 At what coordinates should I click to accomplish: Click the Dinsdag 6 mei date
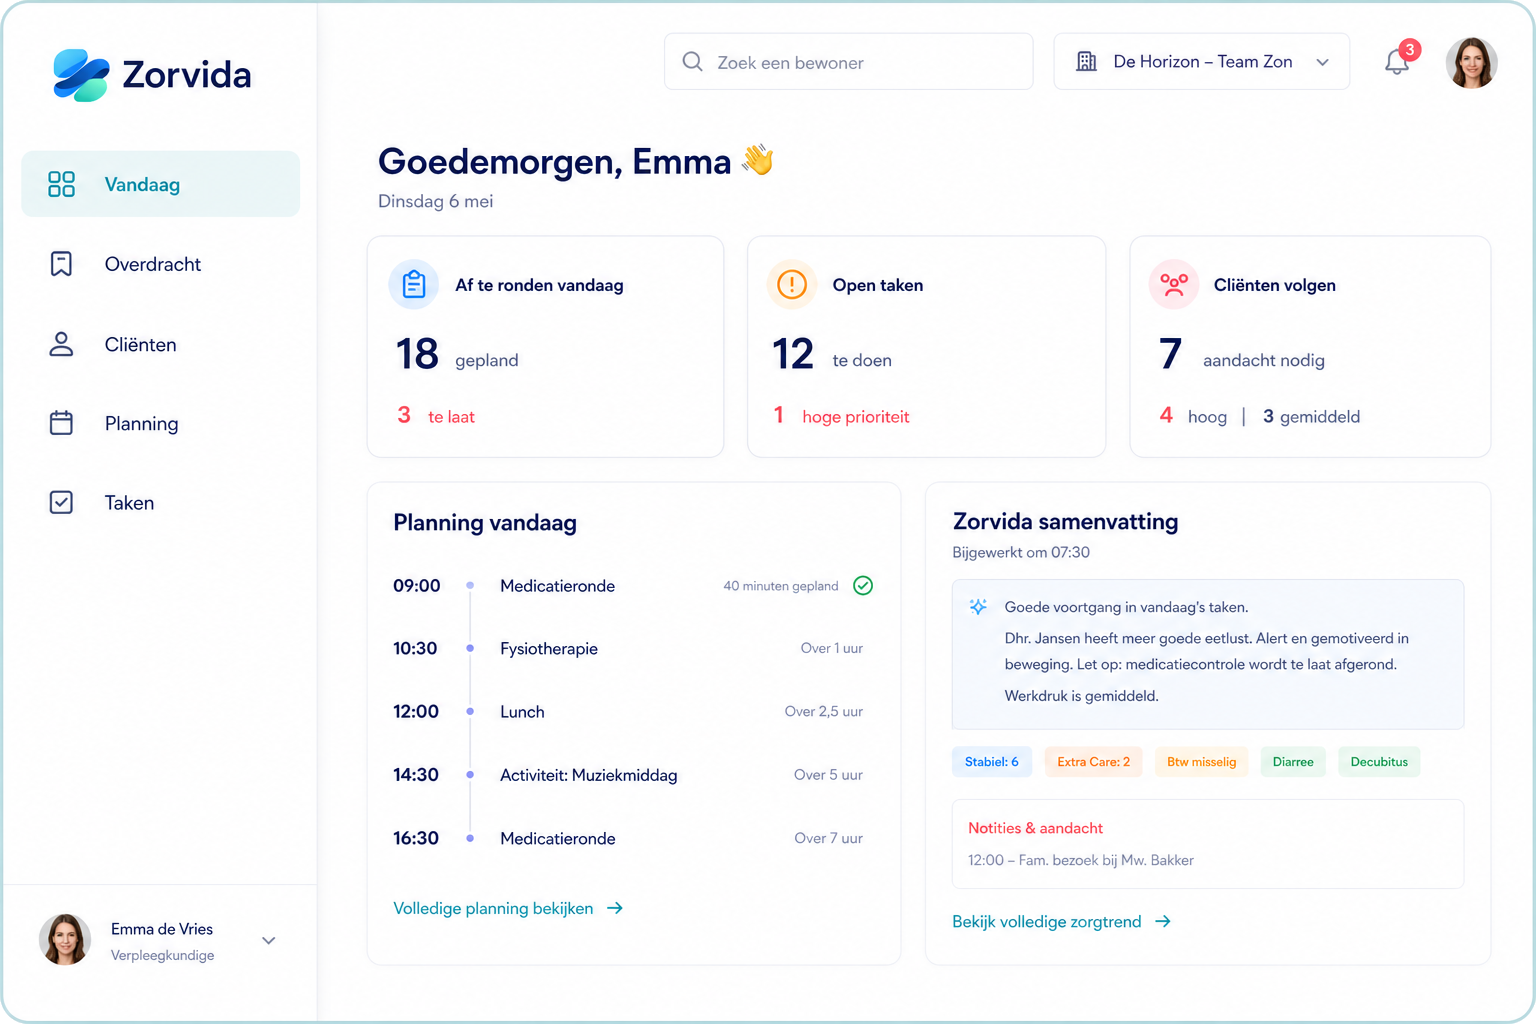tap(435, 201)
